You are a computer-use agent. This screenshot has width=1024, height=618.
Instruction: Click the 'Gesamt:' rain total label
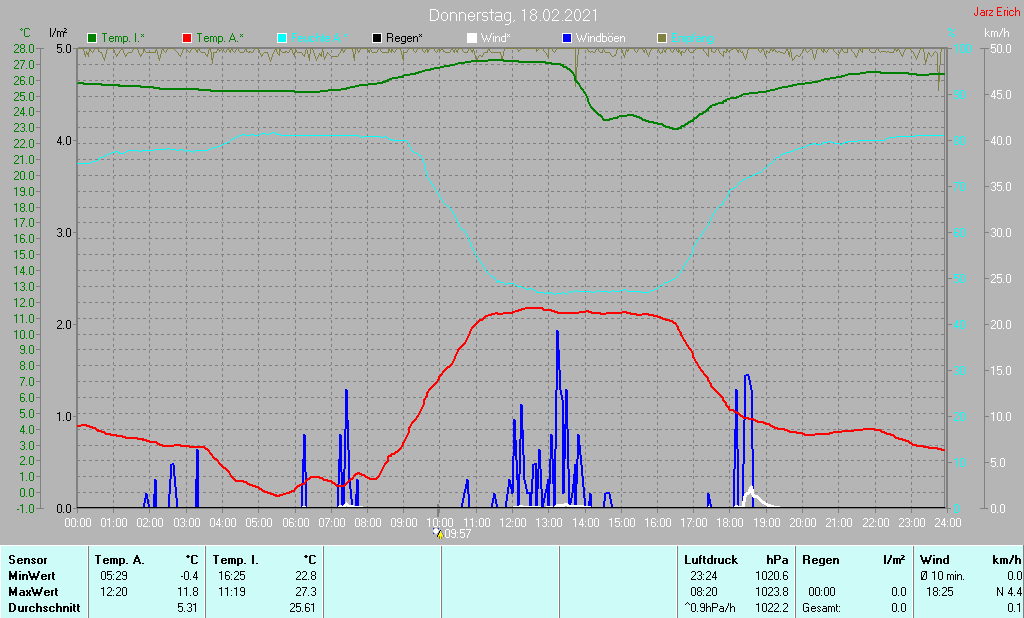click(x=822, y=608)
